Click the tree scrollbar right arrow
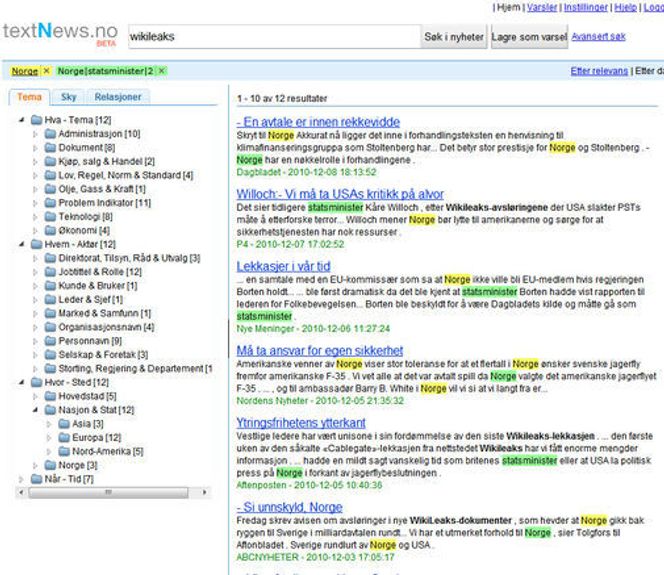Screen dimensions: 664x575 click(x=205, y=492)
